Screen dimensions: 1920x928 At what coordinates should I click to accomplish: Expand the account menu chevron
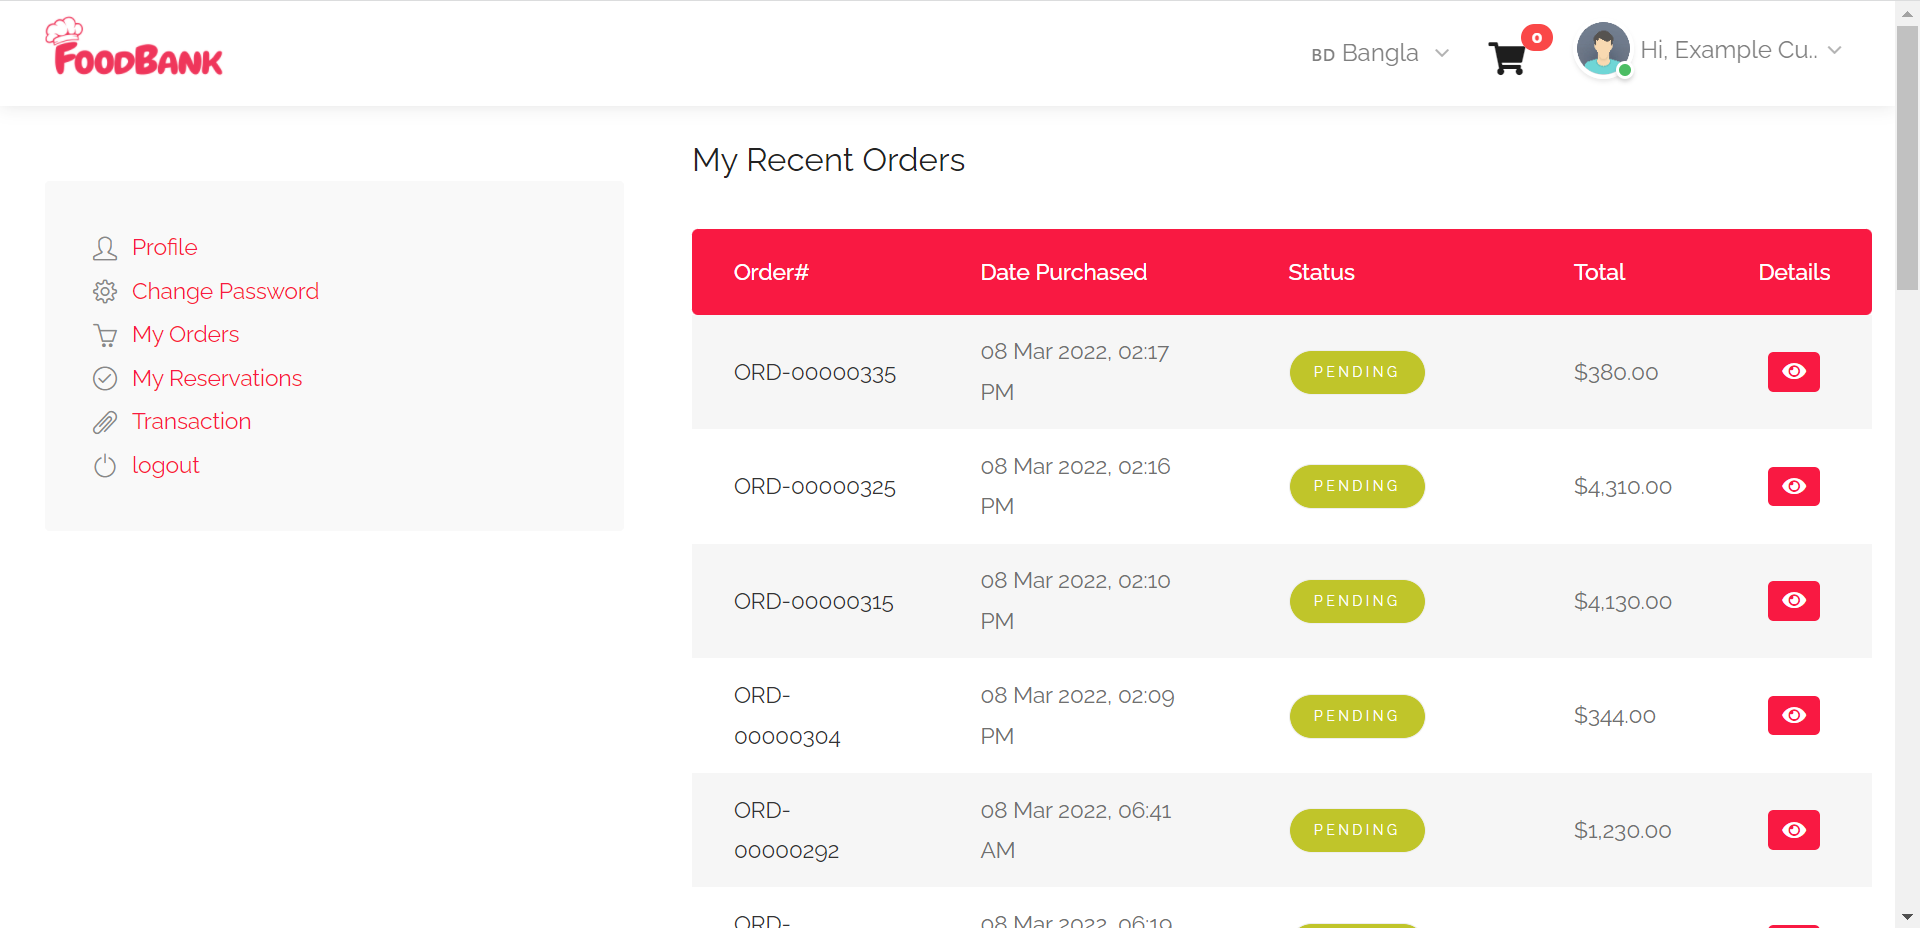pyautogui.click(x=1834, y=50)
